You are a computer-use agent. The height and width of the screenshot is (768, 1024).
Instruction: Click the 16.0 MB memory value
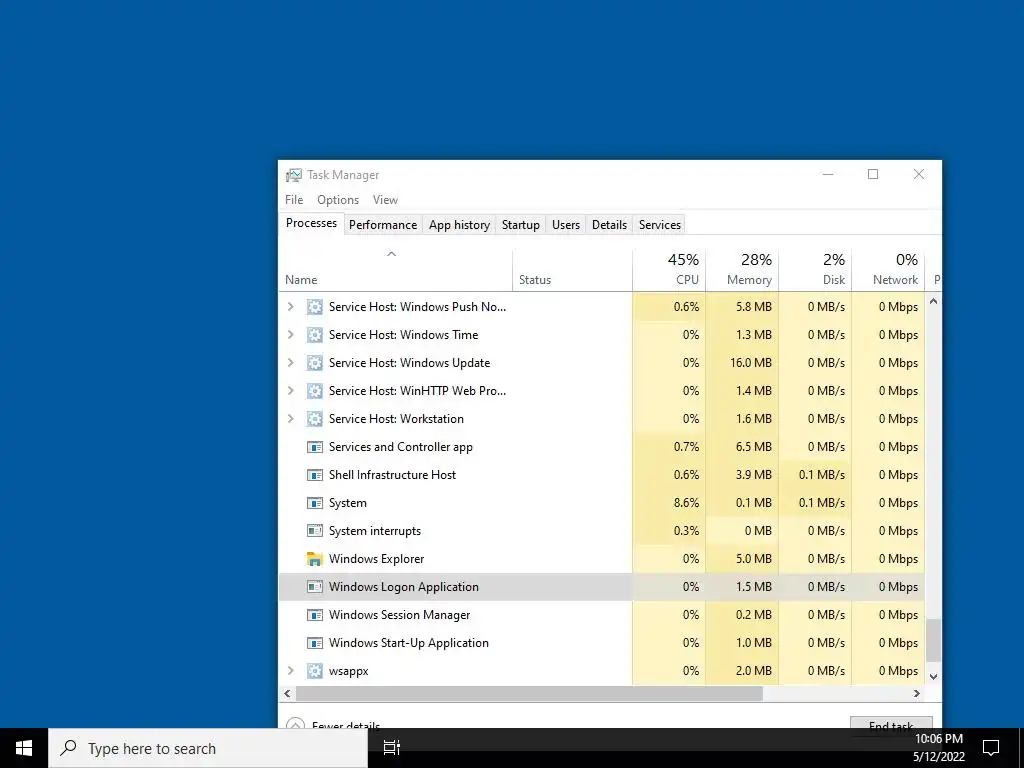(x=750, y=363)
